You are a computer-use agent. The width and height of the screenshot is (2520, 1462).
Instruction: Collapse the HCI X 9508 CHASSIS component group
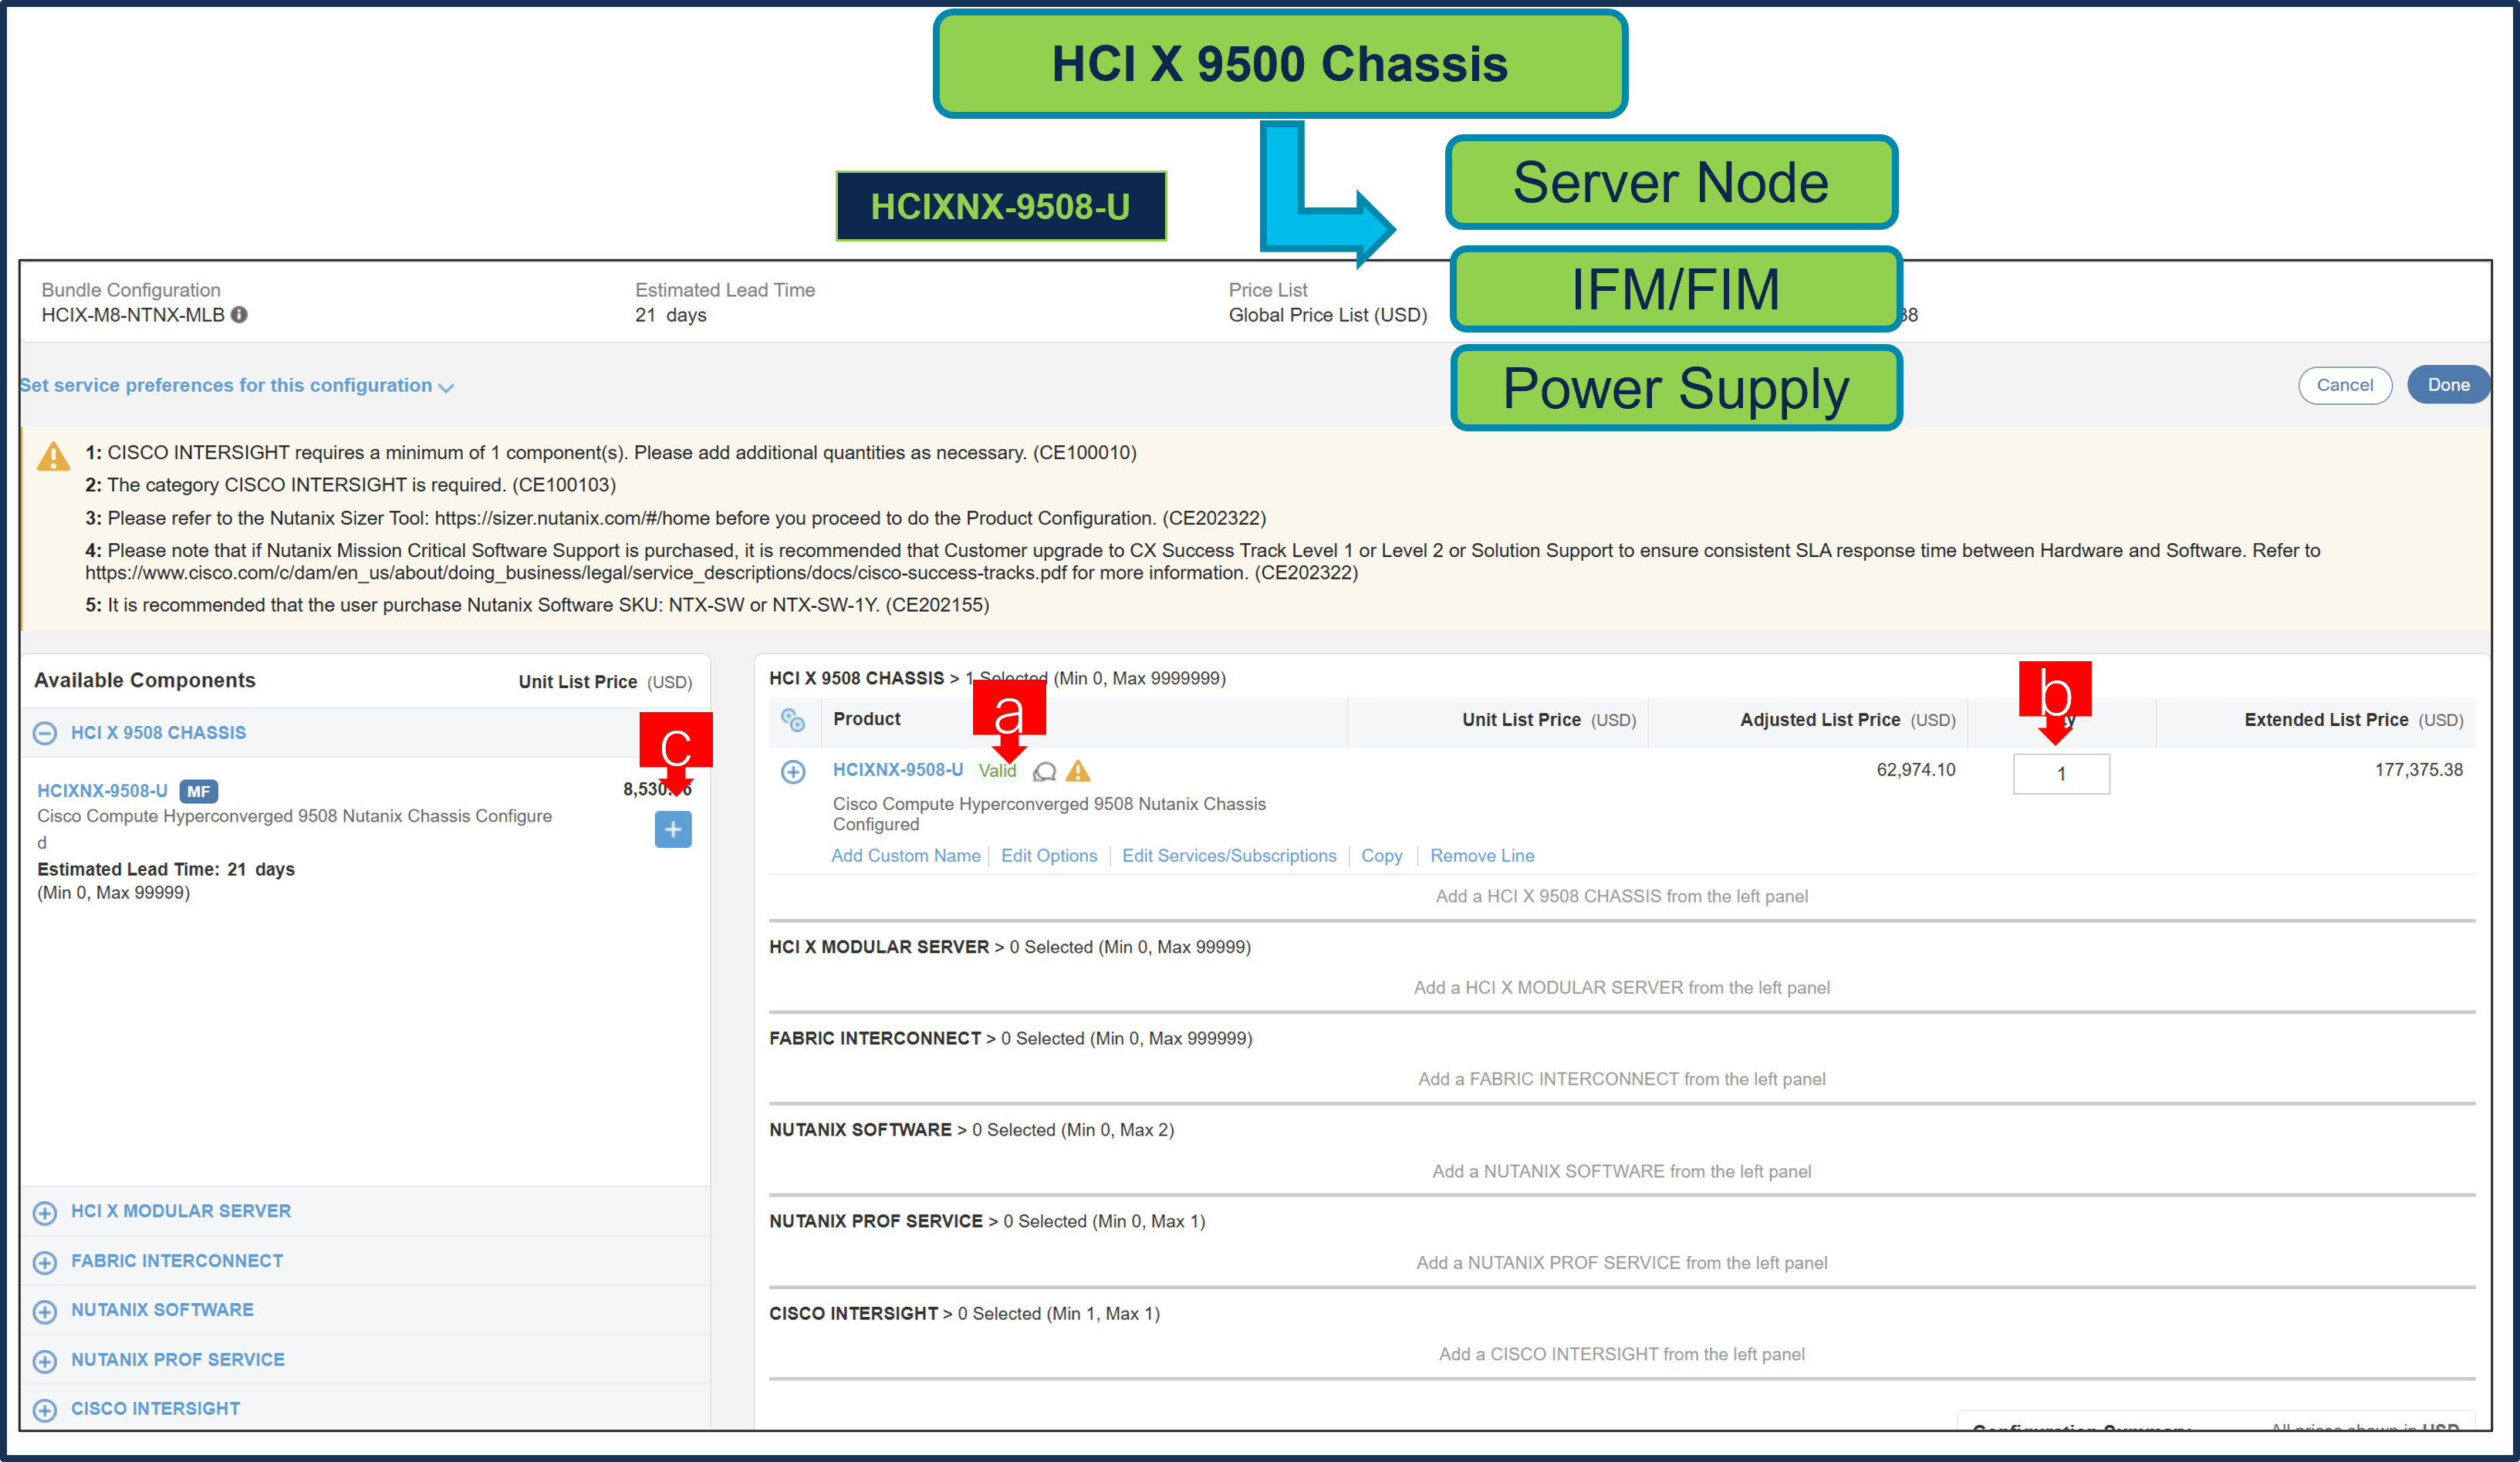point(45,732)
